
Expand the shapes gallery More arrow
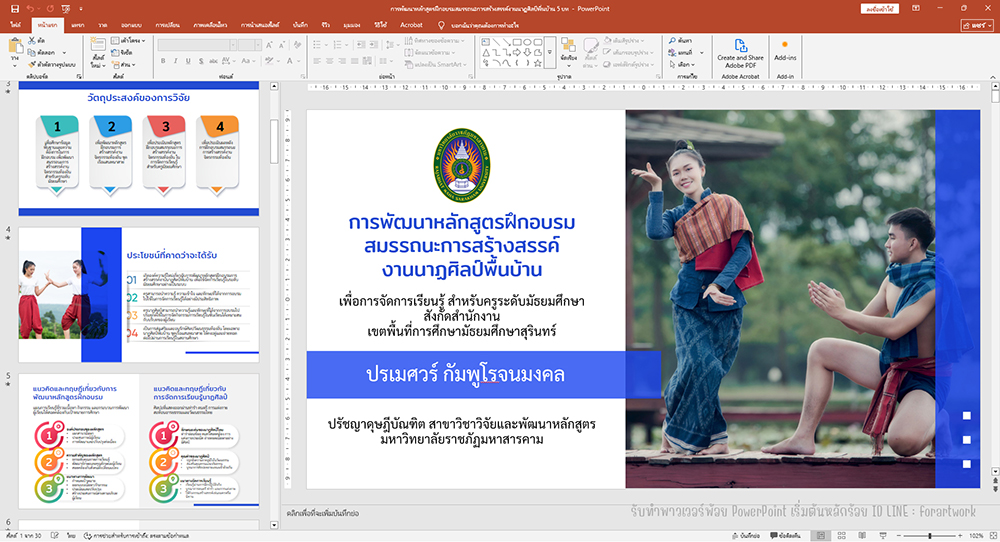tap(550, 52)
